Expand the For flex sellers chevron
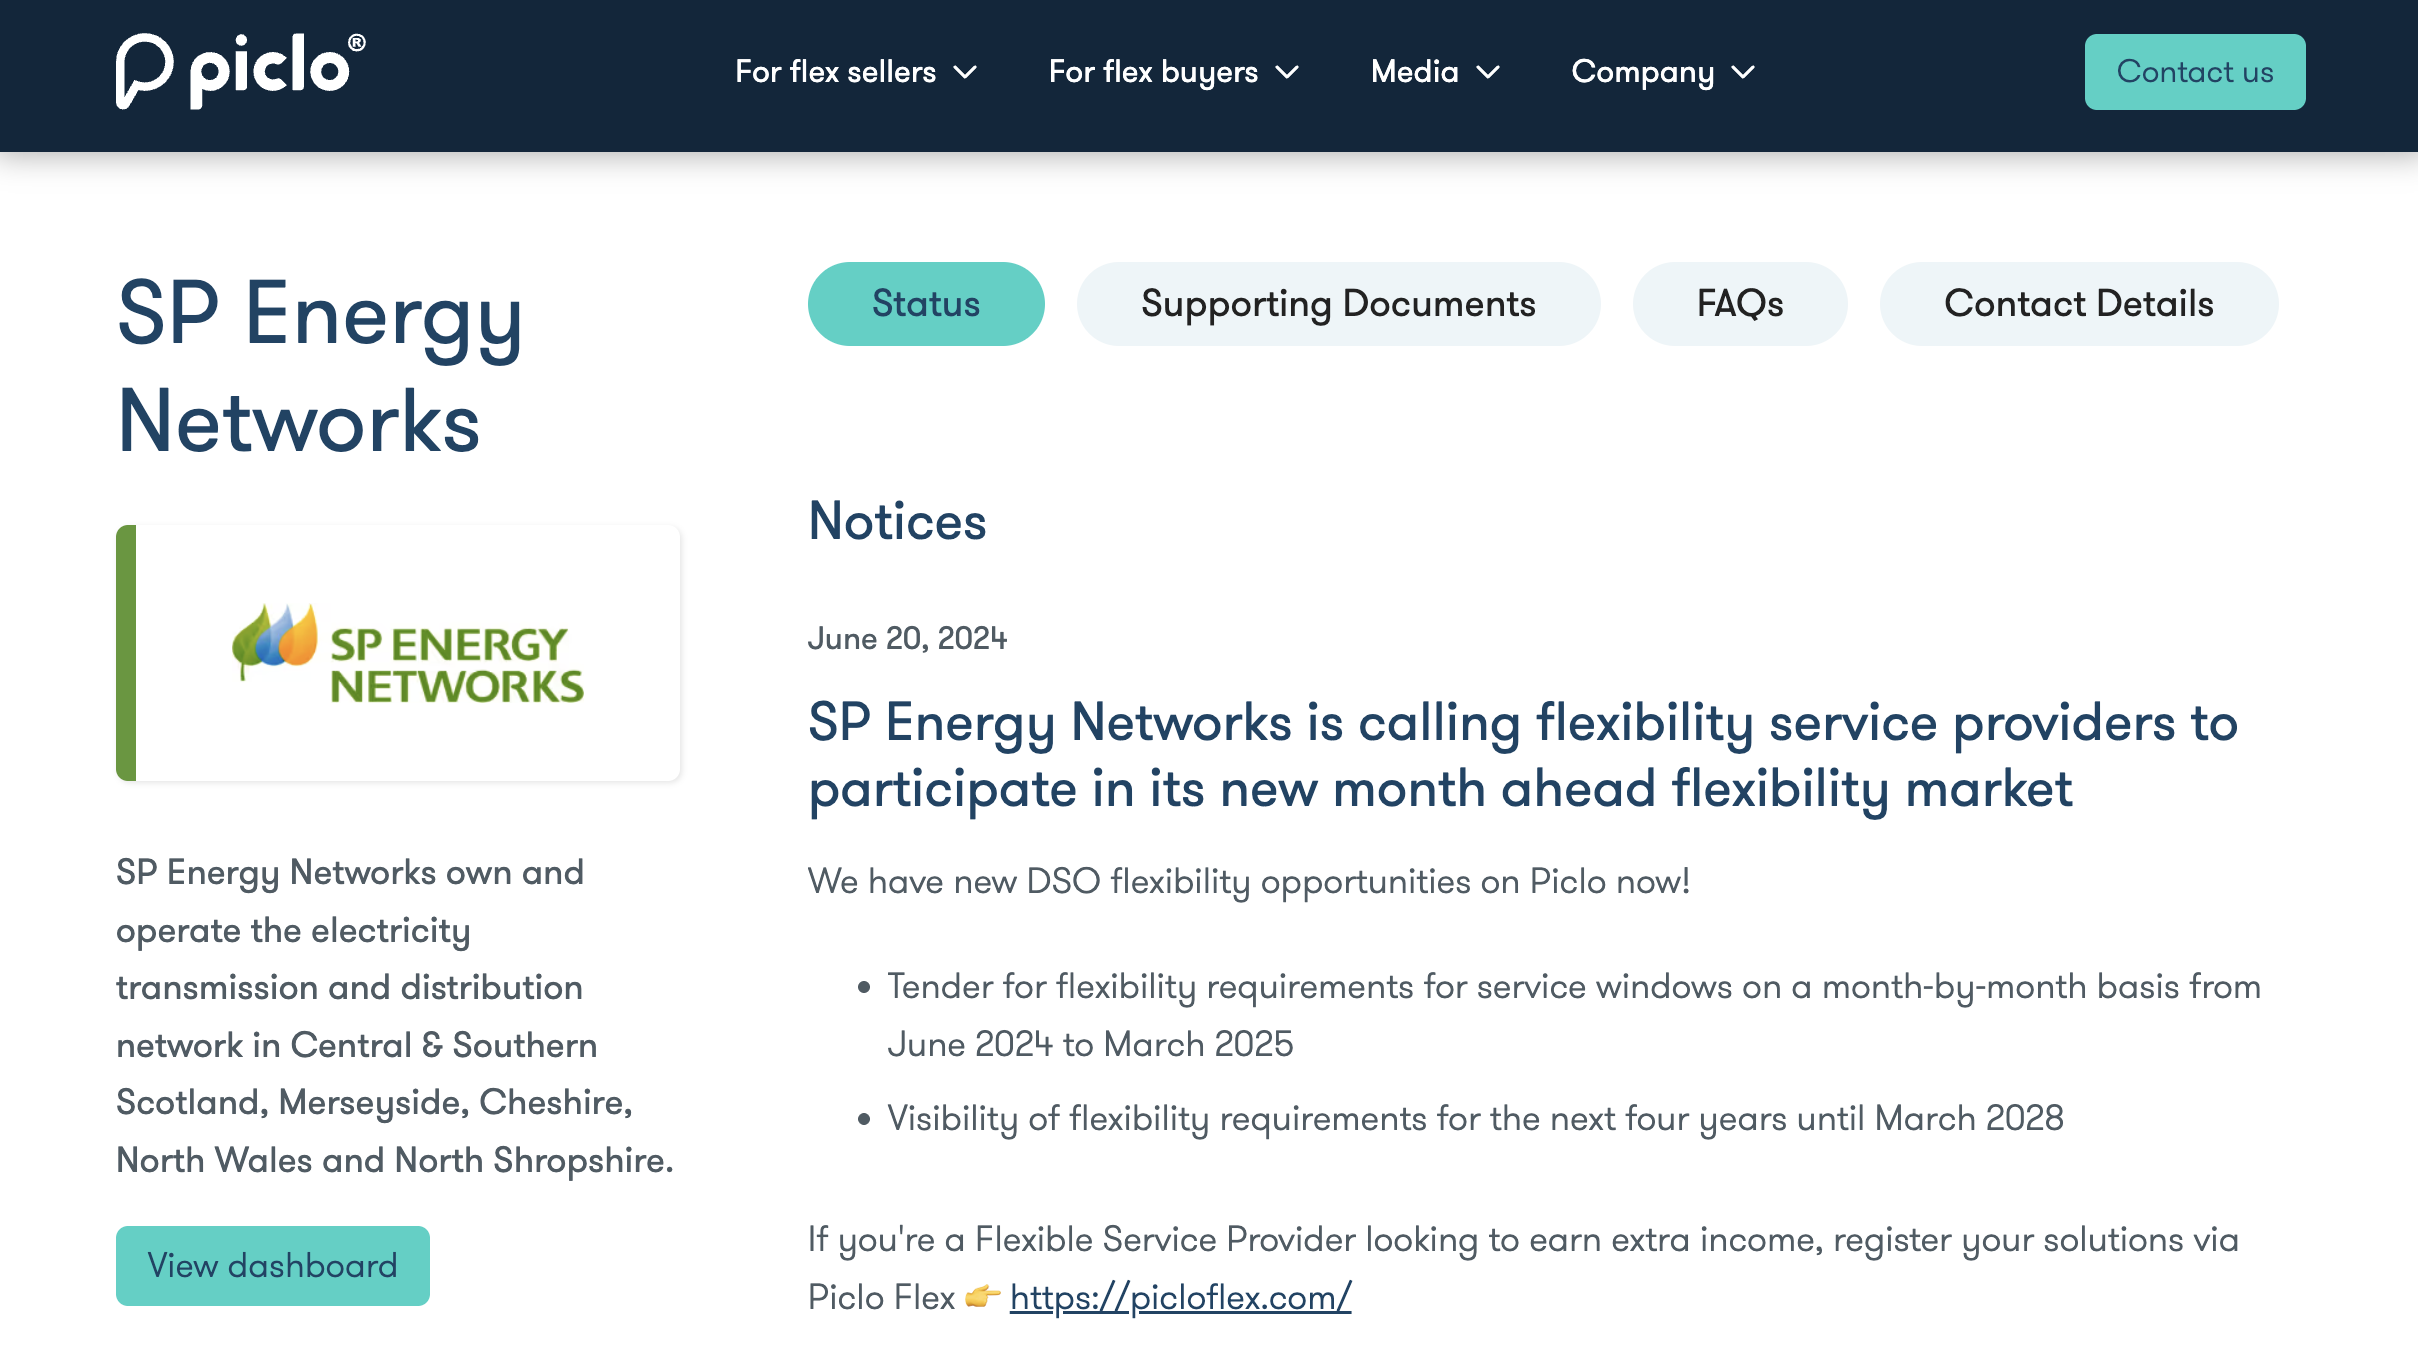Image resolution: width=2418 pixels, height=1362 pixels. pyautogui.click(x=965, y=72)
